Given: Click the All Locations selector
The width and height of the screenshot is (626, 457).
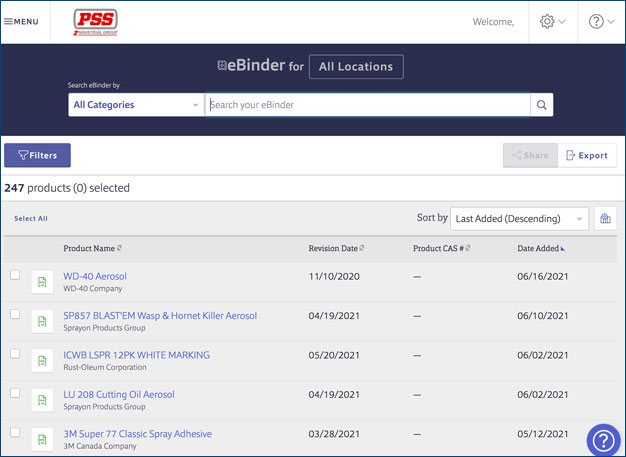Looking at the screenshot, I should (x=356, y=67).
